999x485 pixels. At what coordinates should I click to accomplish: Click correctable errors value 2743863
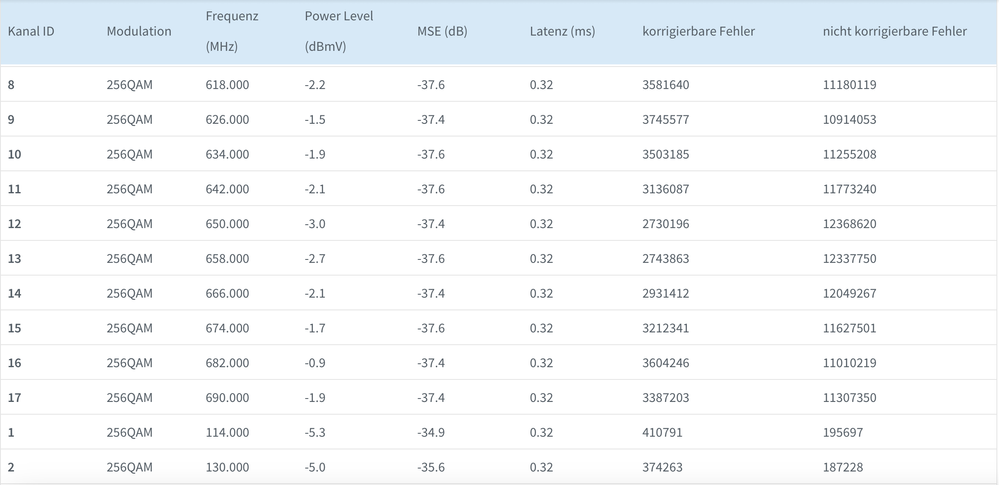point(666,259)
